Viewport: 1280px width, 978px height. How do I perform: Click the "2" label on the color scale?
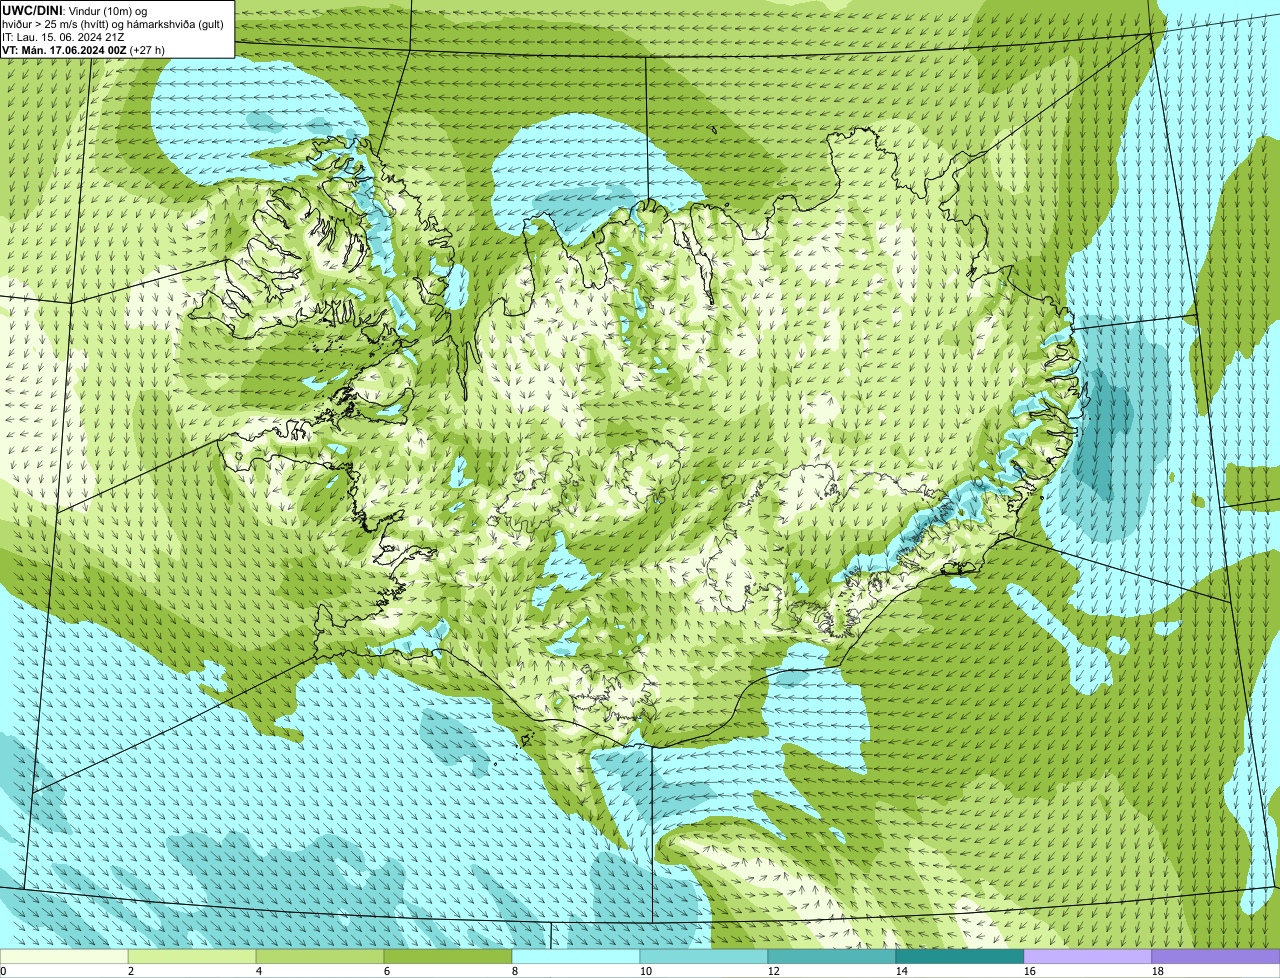131,971
